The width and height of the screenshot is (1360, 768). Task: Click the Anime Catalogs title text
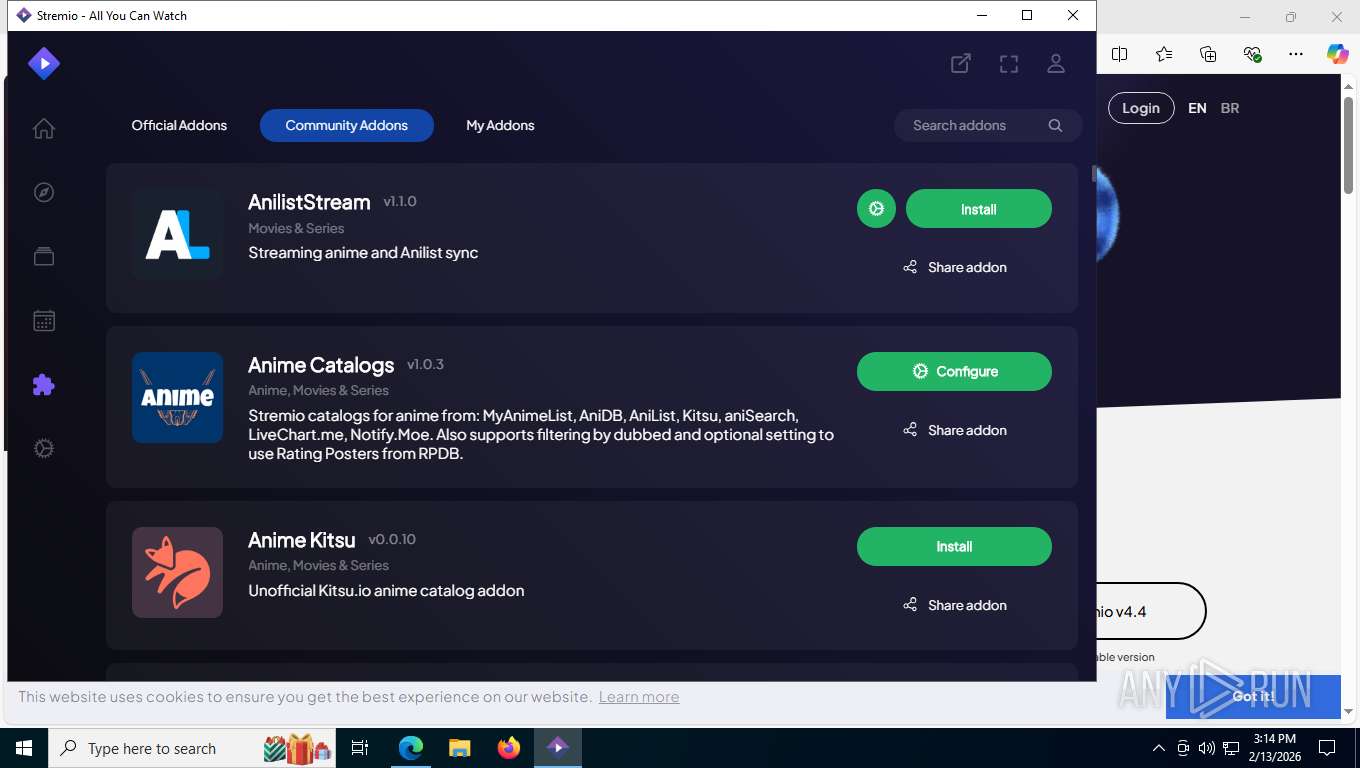321,365
